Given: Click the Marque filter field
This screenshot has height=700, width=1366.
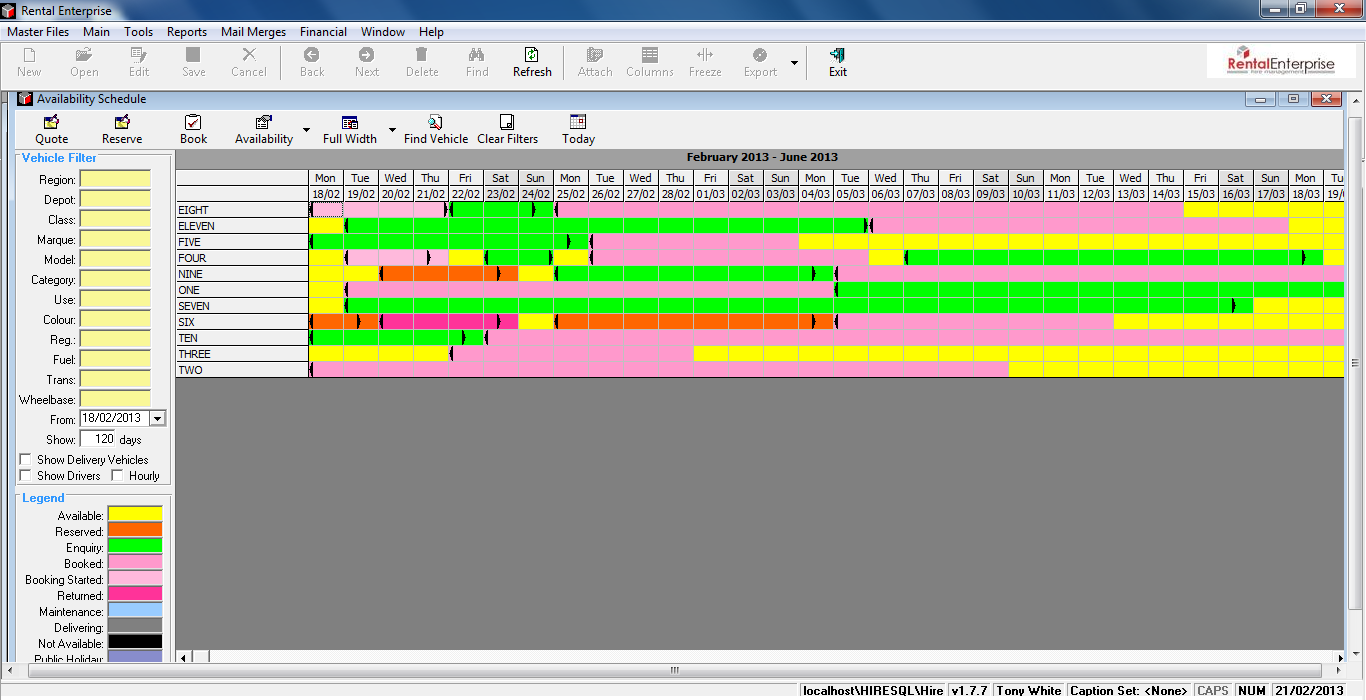Looking at the screenshot, I should (x=115, y=239).
